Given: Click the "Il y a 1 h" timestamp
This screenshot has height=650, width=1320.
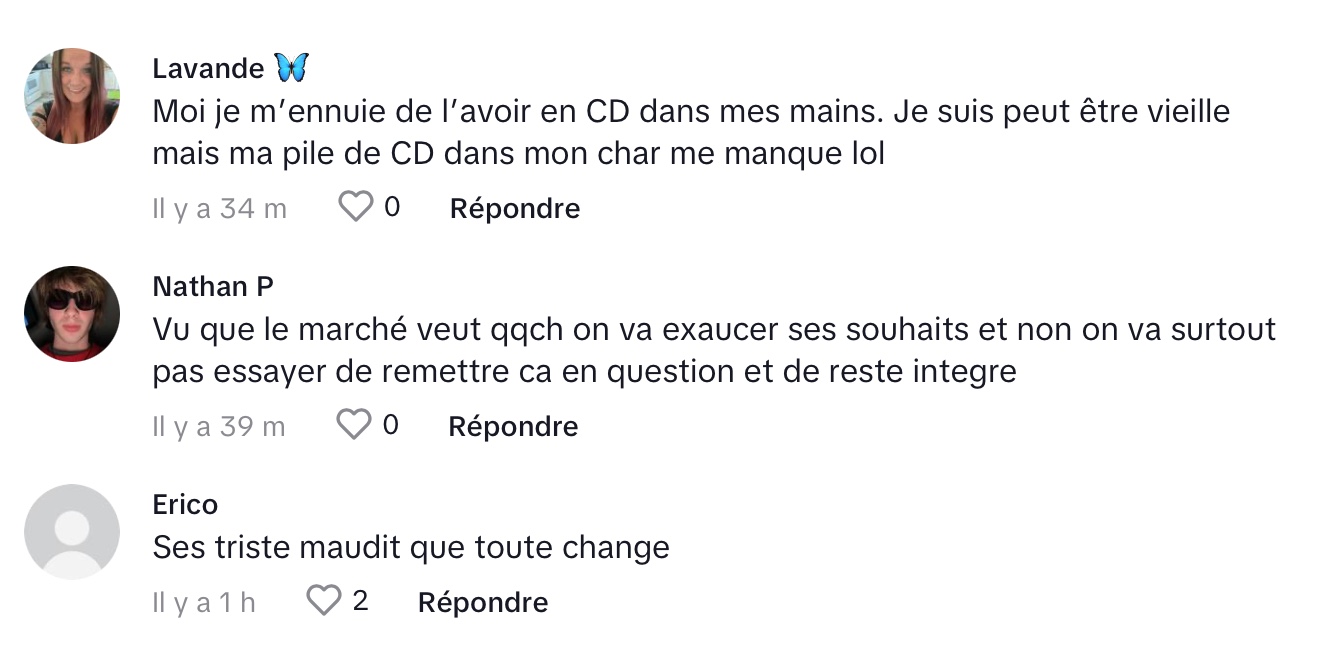Looking at the screenshot, I should 203,602.
